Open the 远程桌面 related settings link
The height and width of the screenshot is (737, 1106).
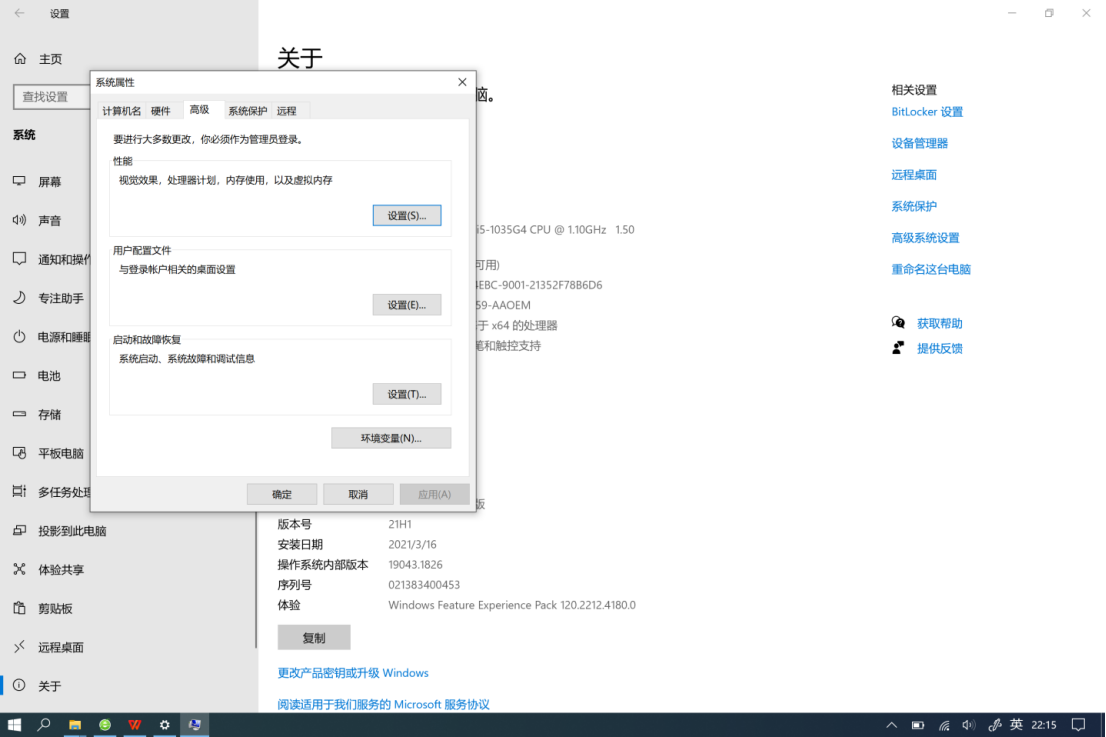click(914, 174)
